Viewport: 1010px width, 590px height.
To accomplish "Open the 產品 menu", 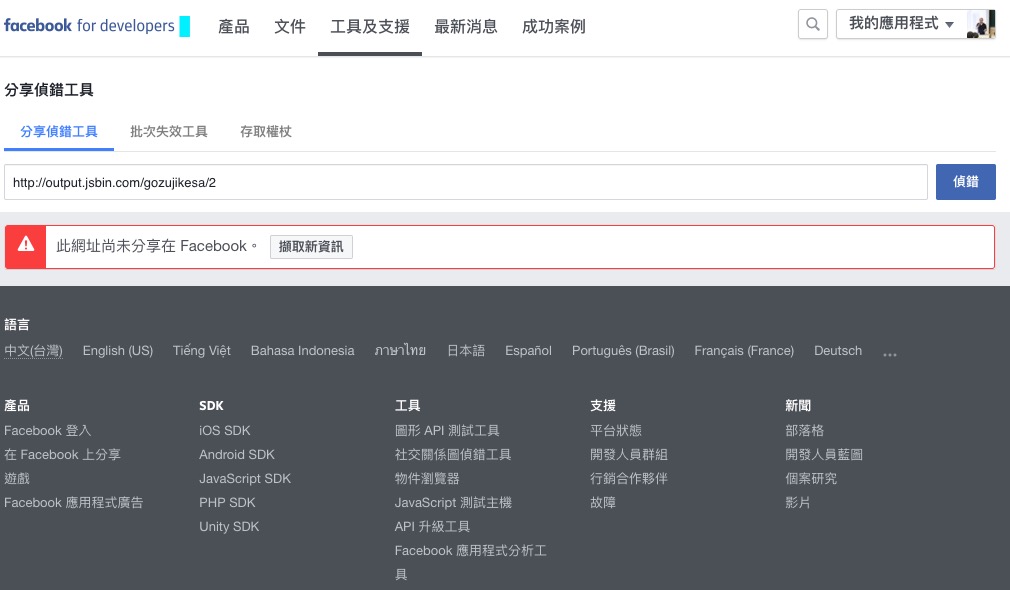I will point(233,26).
